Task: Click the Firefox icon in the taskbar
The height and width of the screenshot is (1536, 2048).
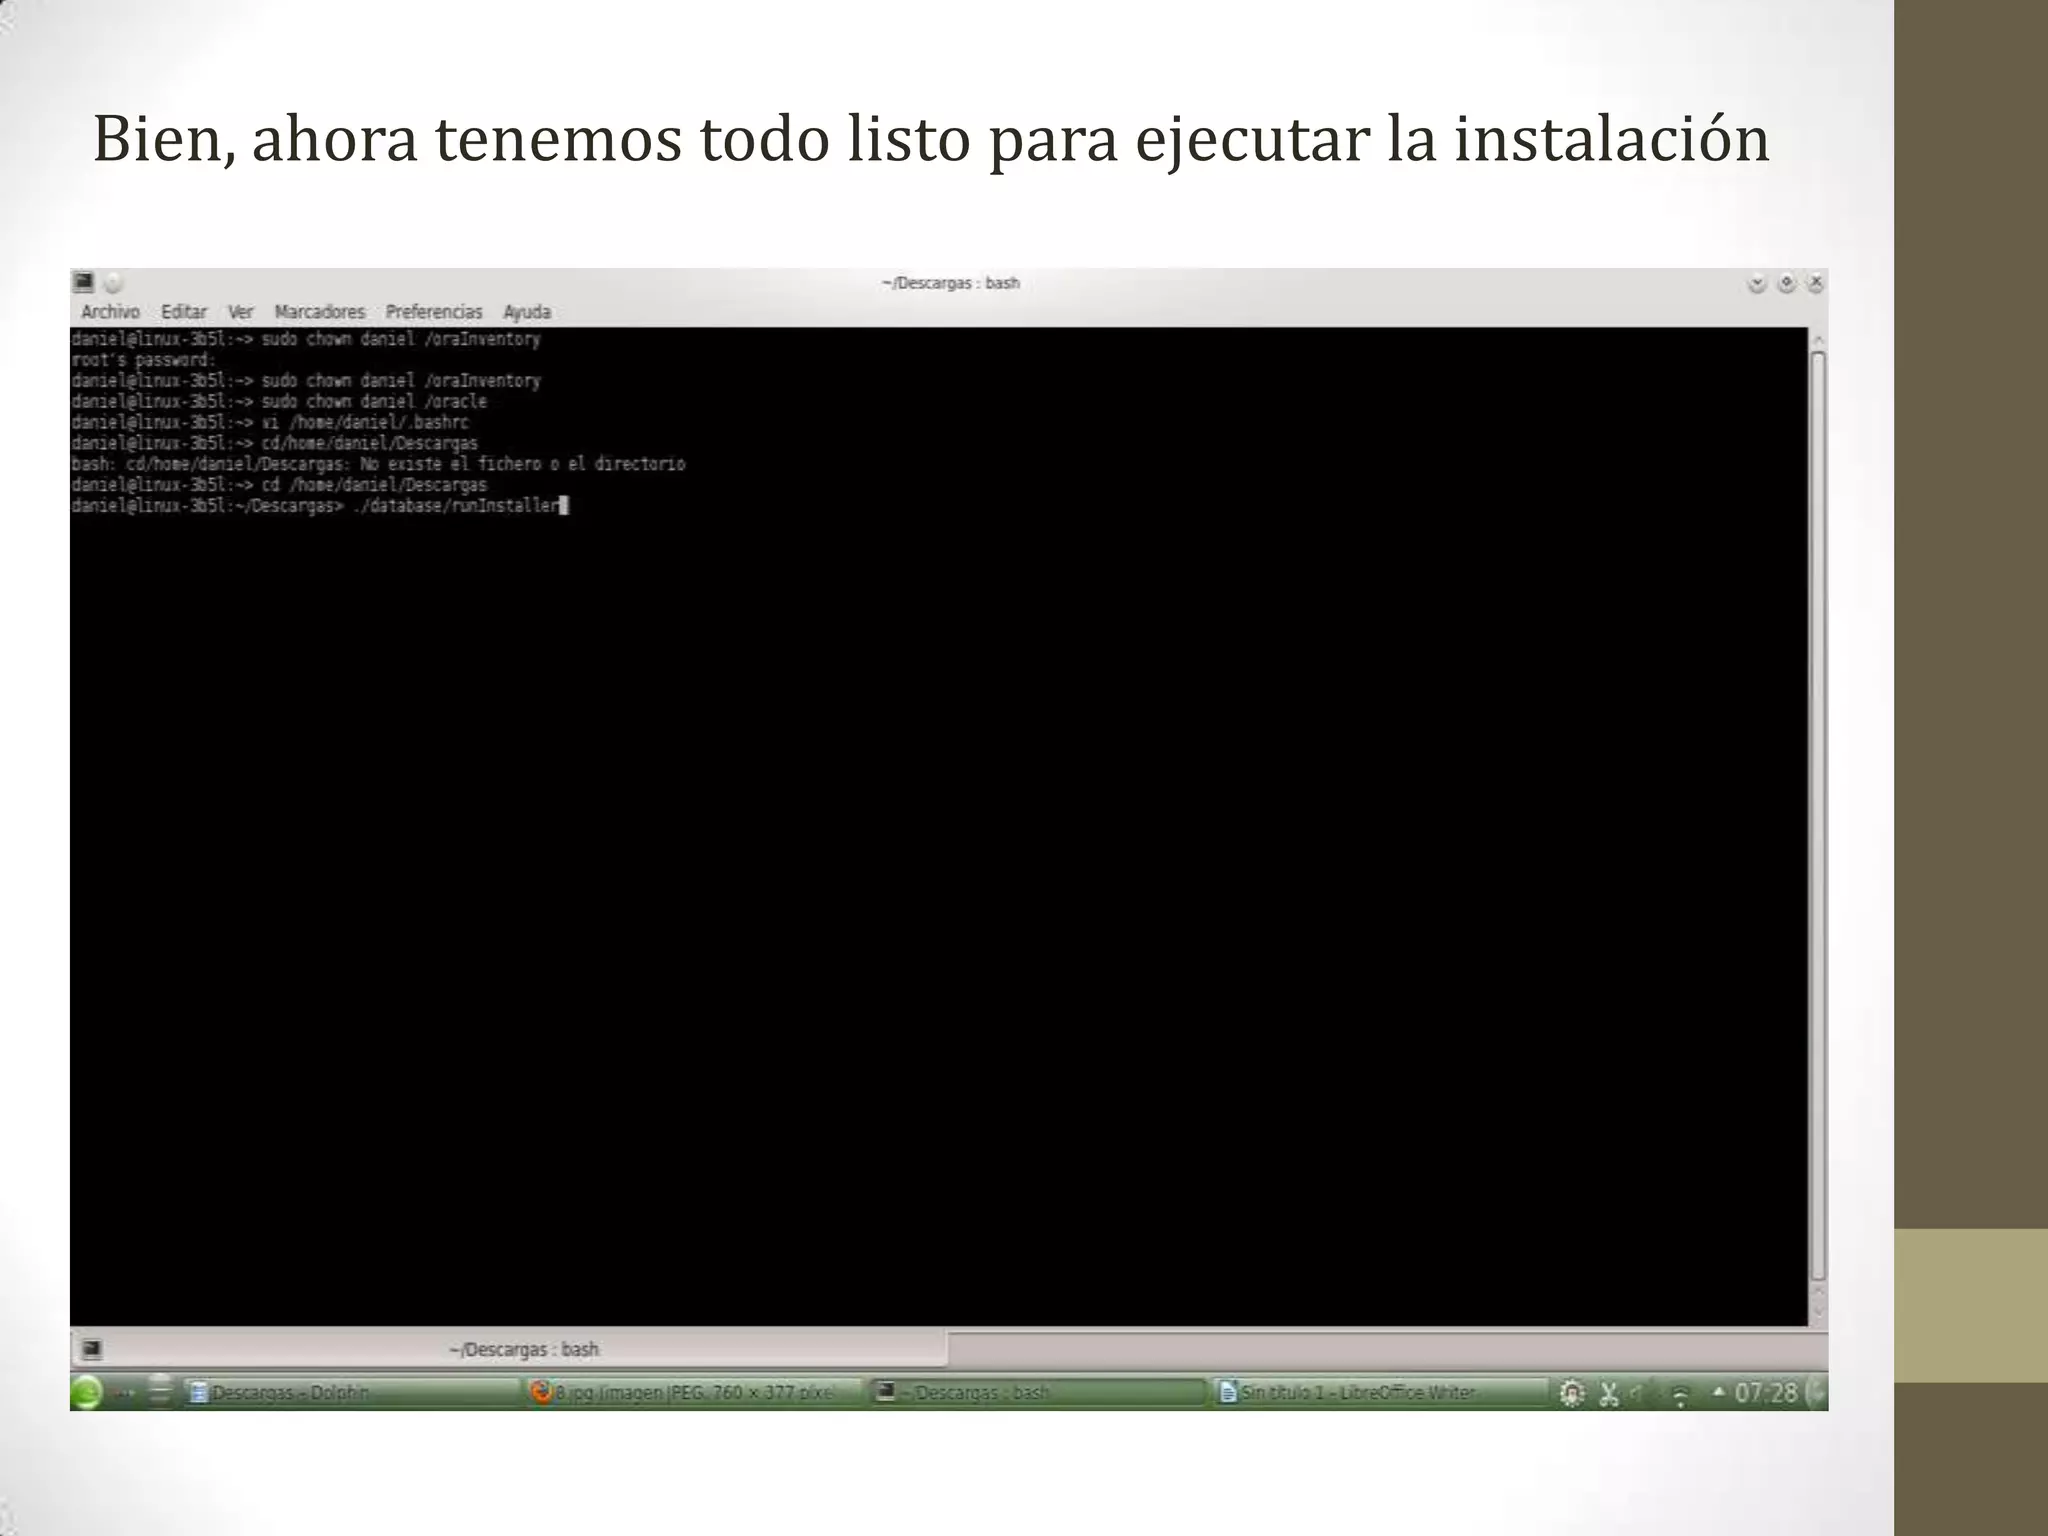Action: point(541,1392)
